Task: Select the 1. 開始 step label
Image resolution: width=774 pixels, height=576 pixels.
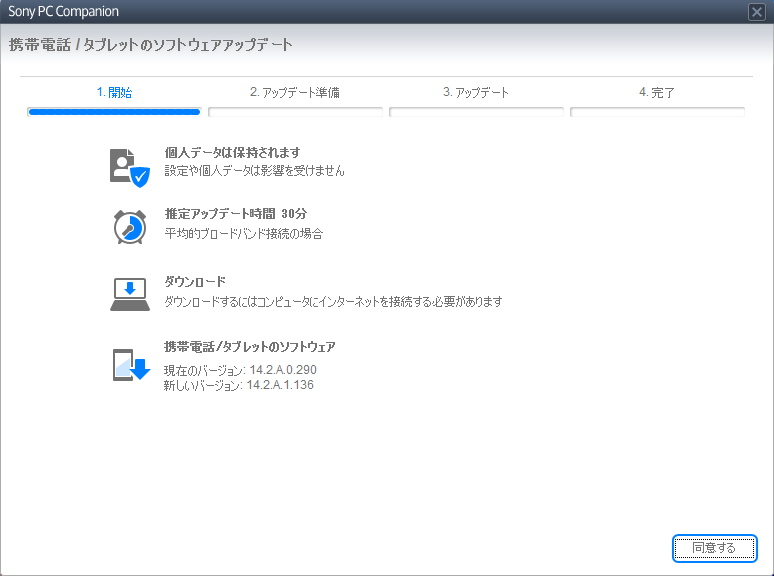Action: point(114,92)
